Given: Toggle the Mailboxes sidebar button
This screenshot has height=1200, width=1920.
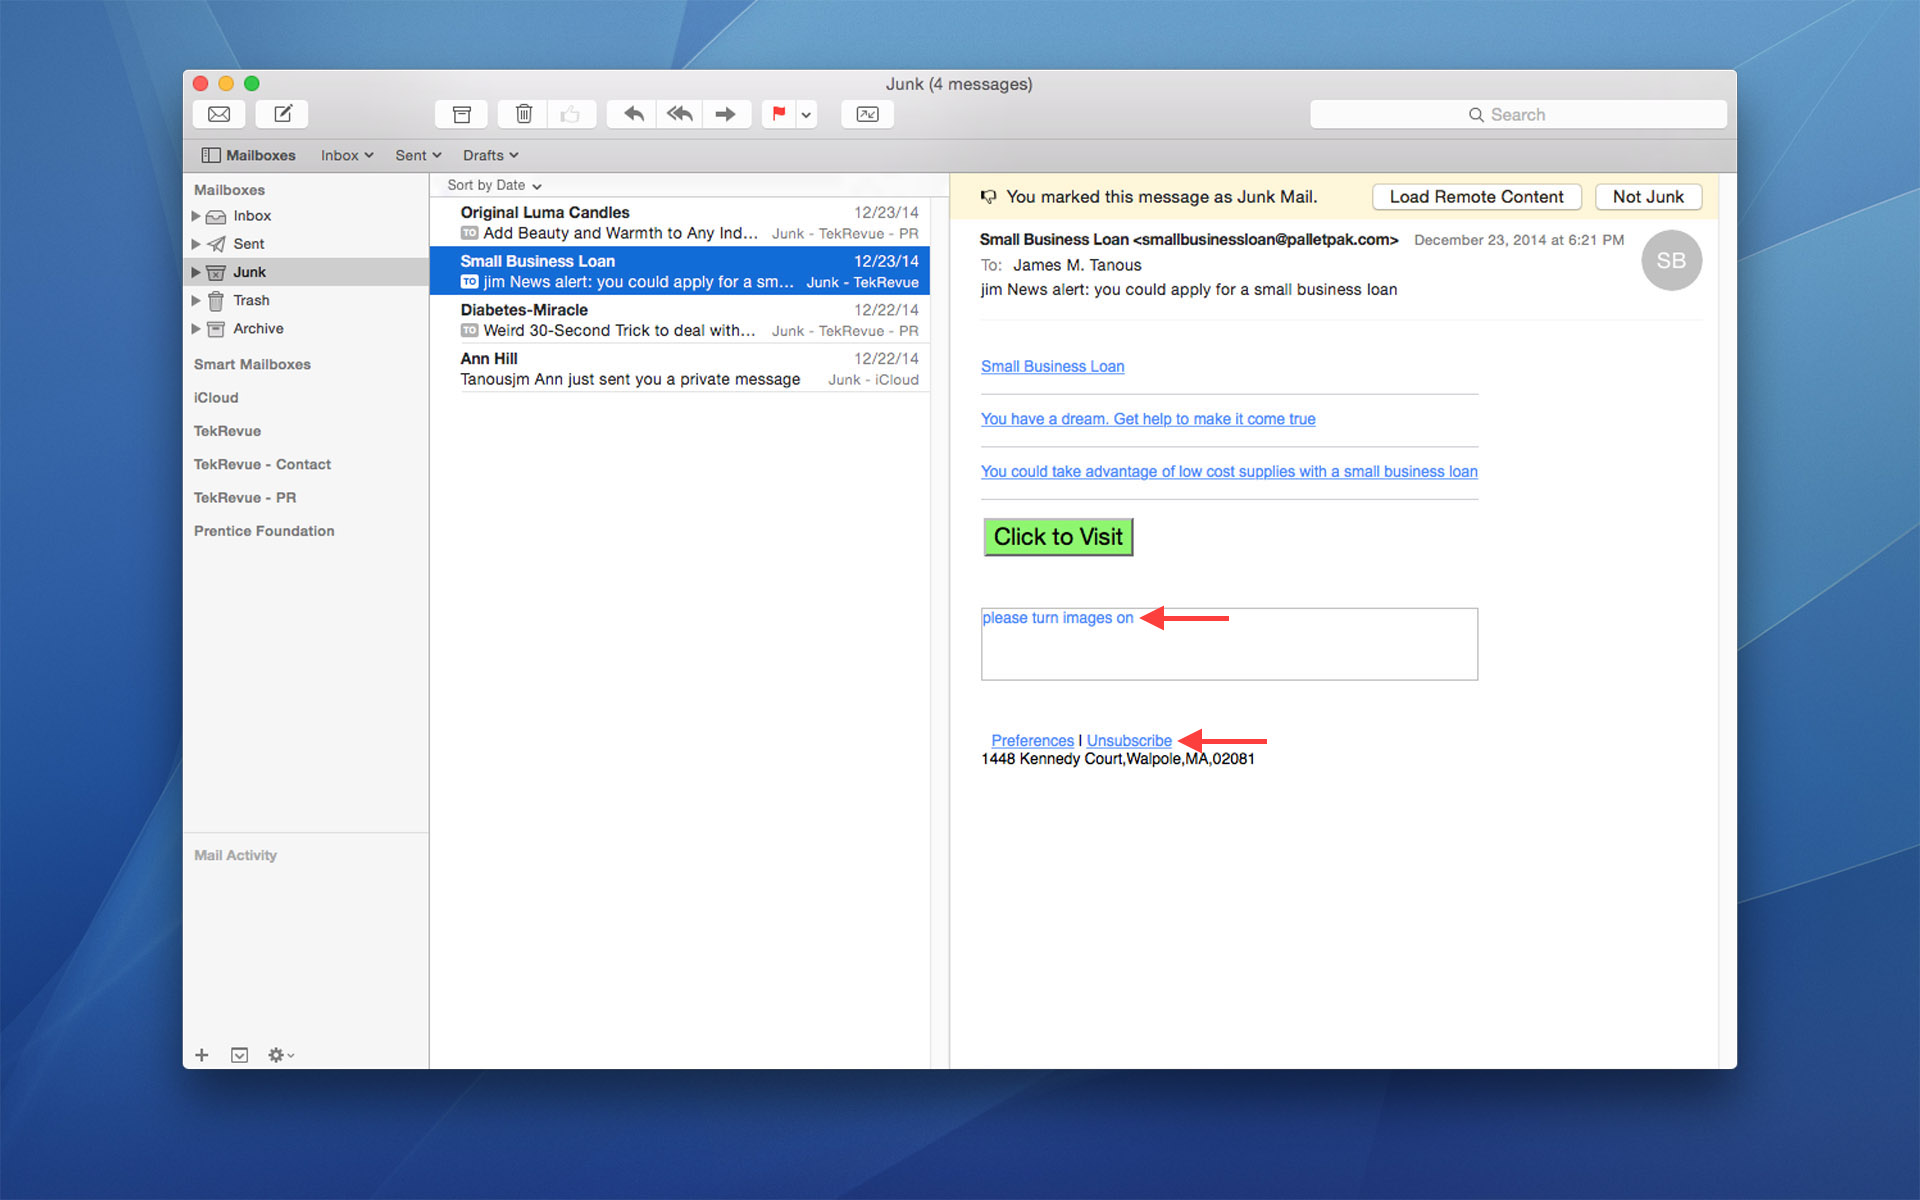Looking at the screenshot, I should pos(248,155).
